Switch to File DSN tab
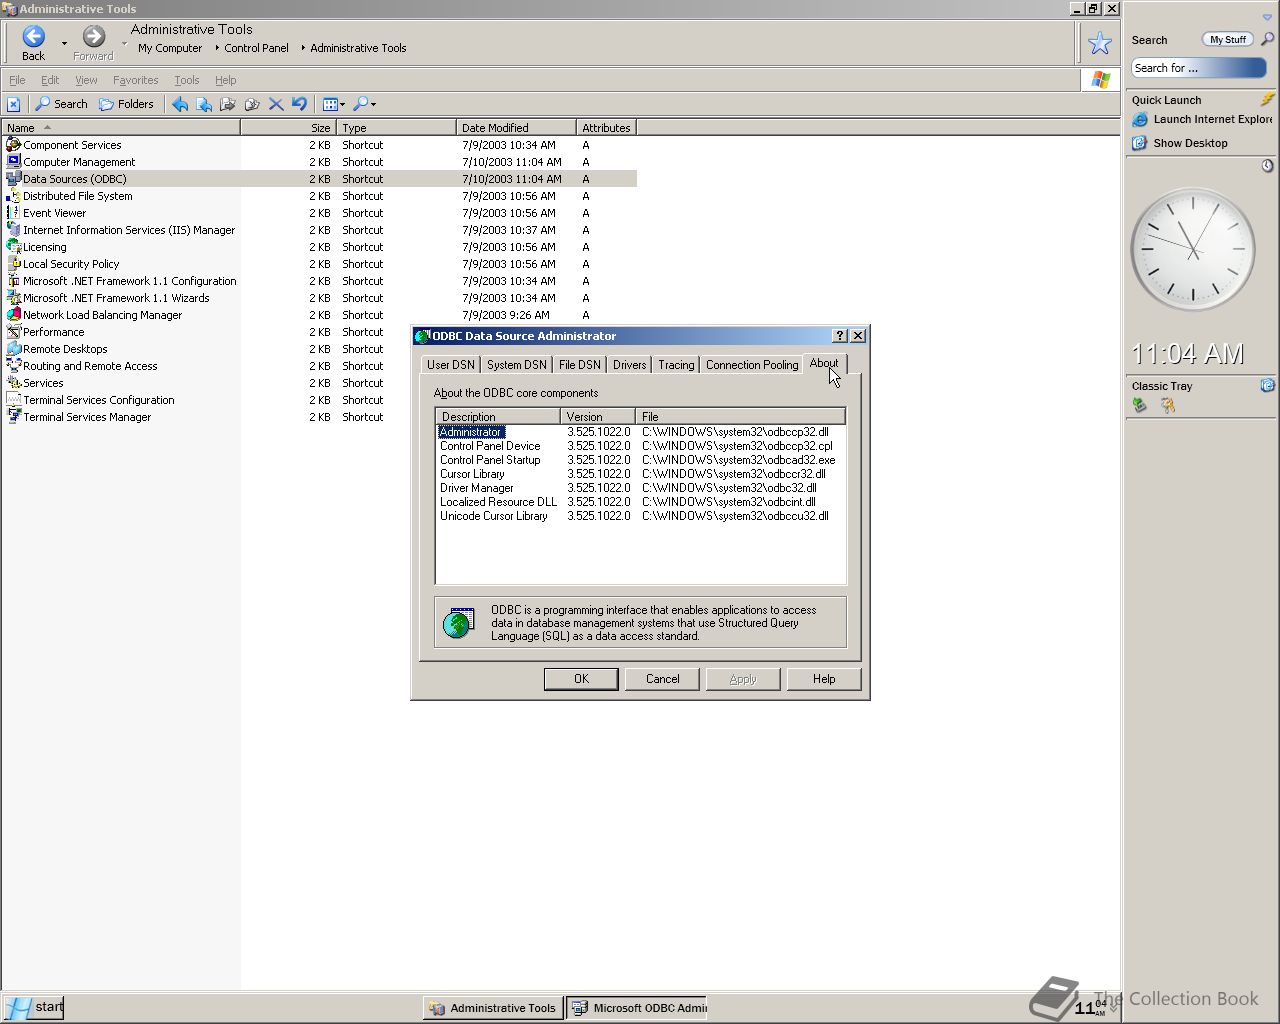This screenshot has width=1280, height=1024. 580,365
